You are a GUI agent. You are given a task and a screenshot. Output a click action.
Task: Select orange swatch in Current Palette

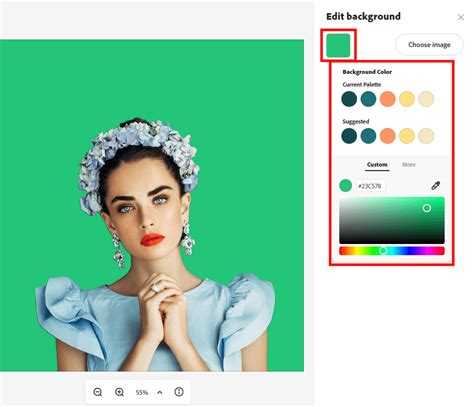[x=388, y=99]
